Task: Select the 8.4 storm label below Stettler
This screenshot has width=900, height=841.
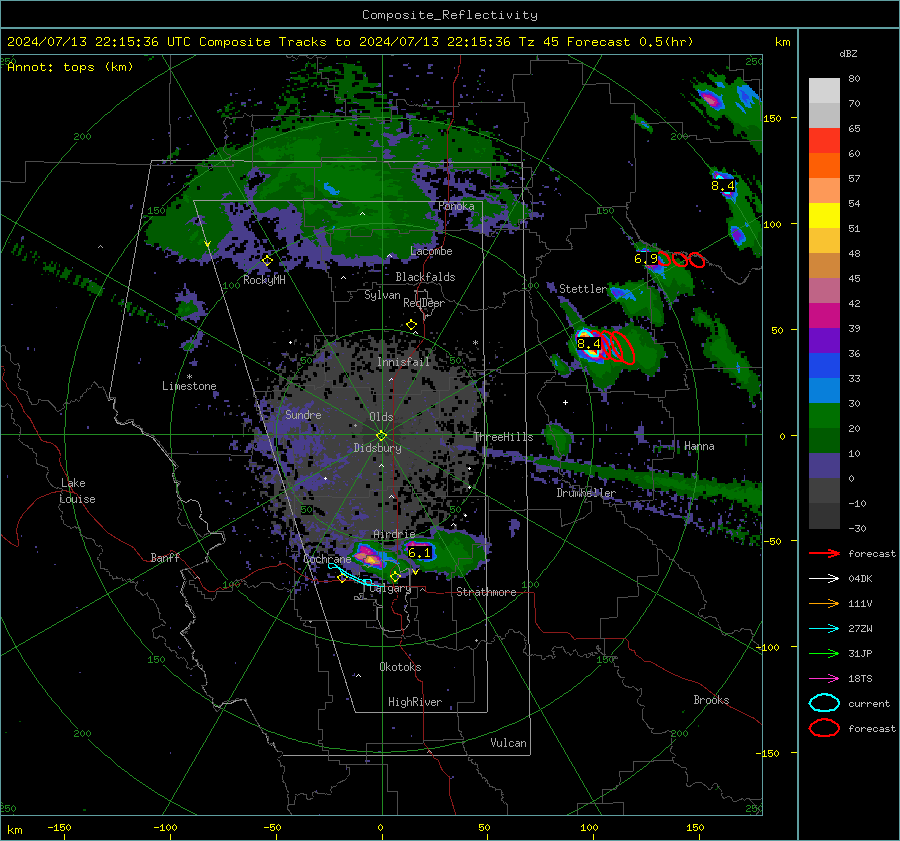Action: 588,344
